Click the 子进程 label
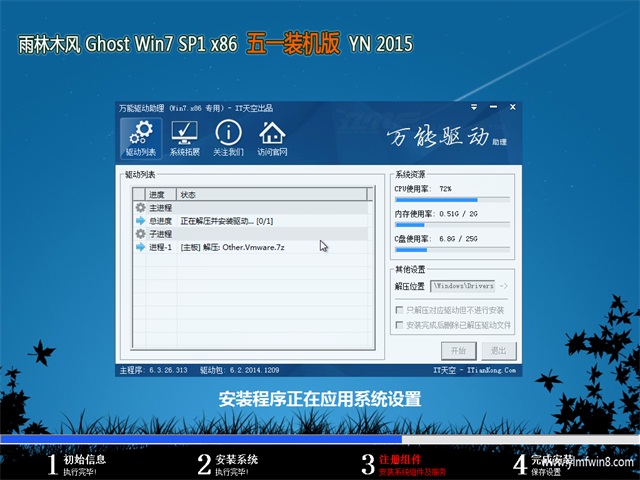The width and height of the screenshot is (640, 480). point(160,234)
